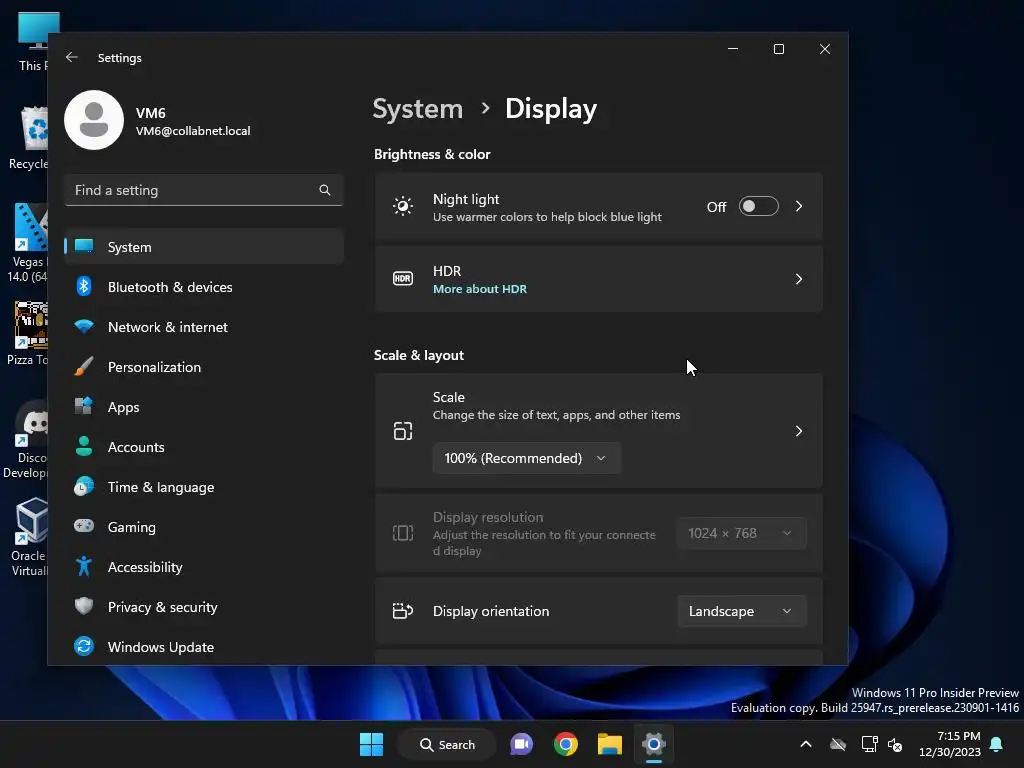Click the More about HDR link

(x=479, y=289)
